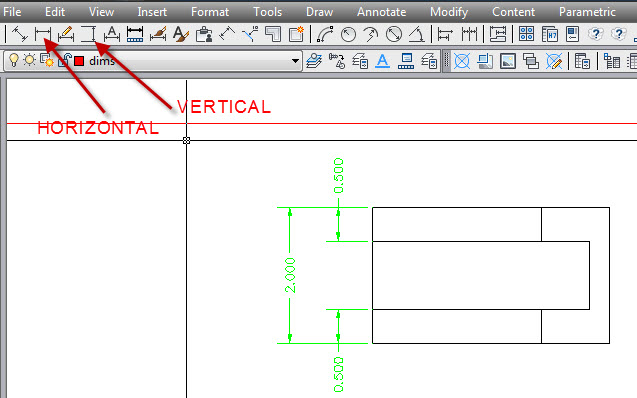
Task: Toggle the dims layer viewport freeze icon
Action: (47, 61)
